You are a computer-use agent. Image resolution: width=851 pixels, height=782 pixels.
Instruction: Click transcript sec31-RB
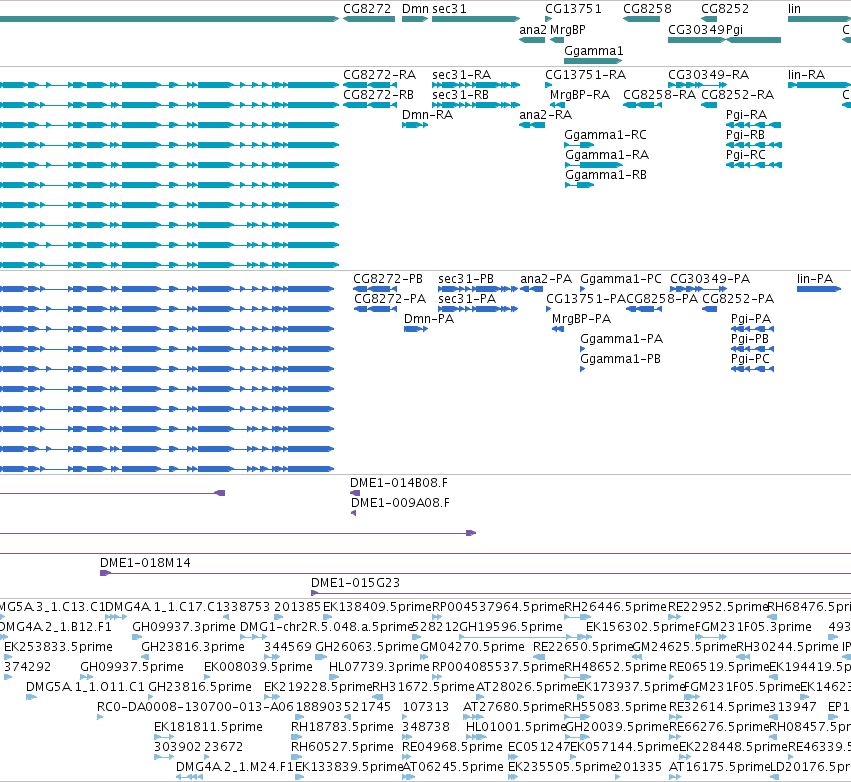click(461, 95)
